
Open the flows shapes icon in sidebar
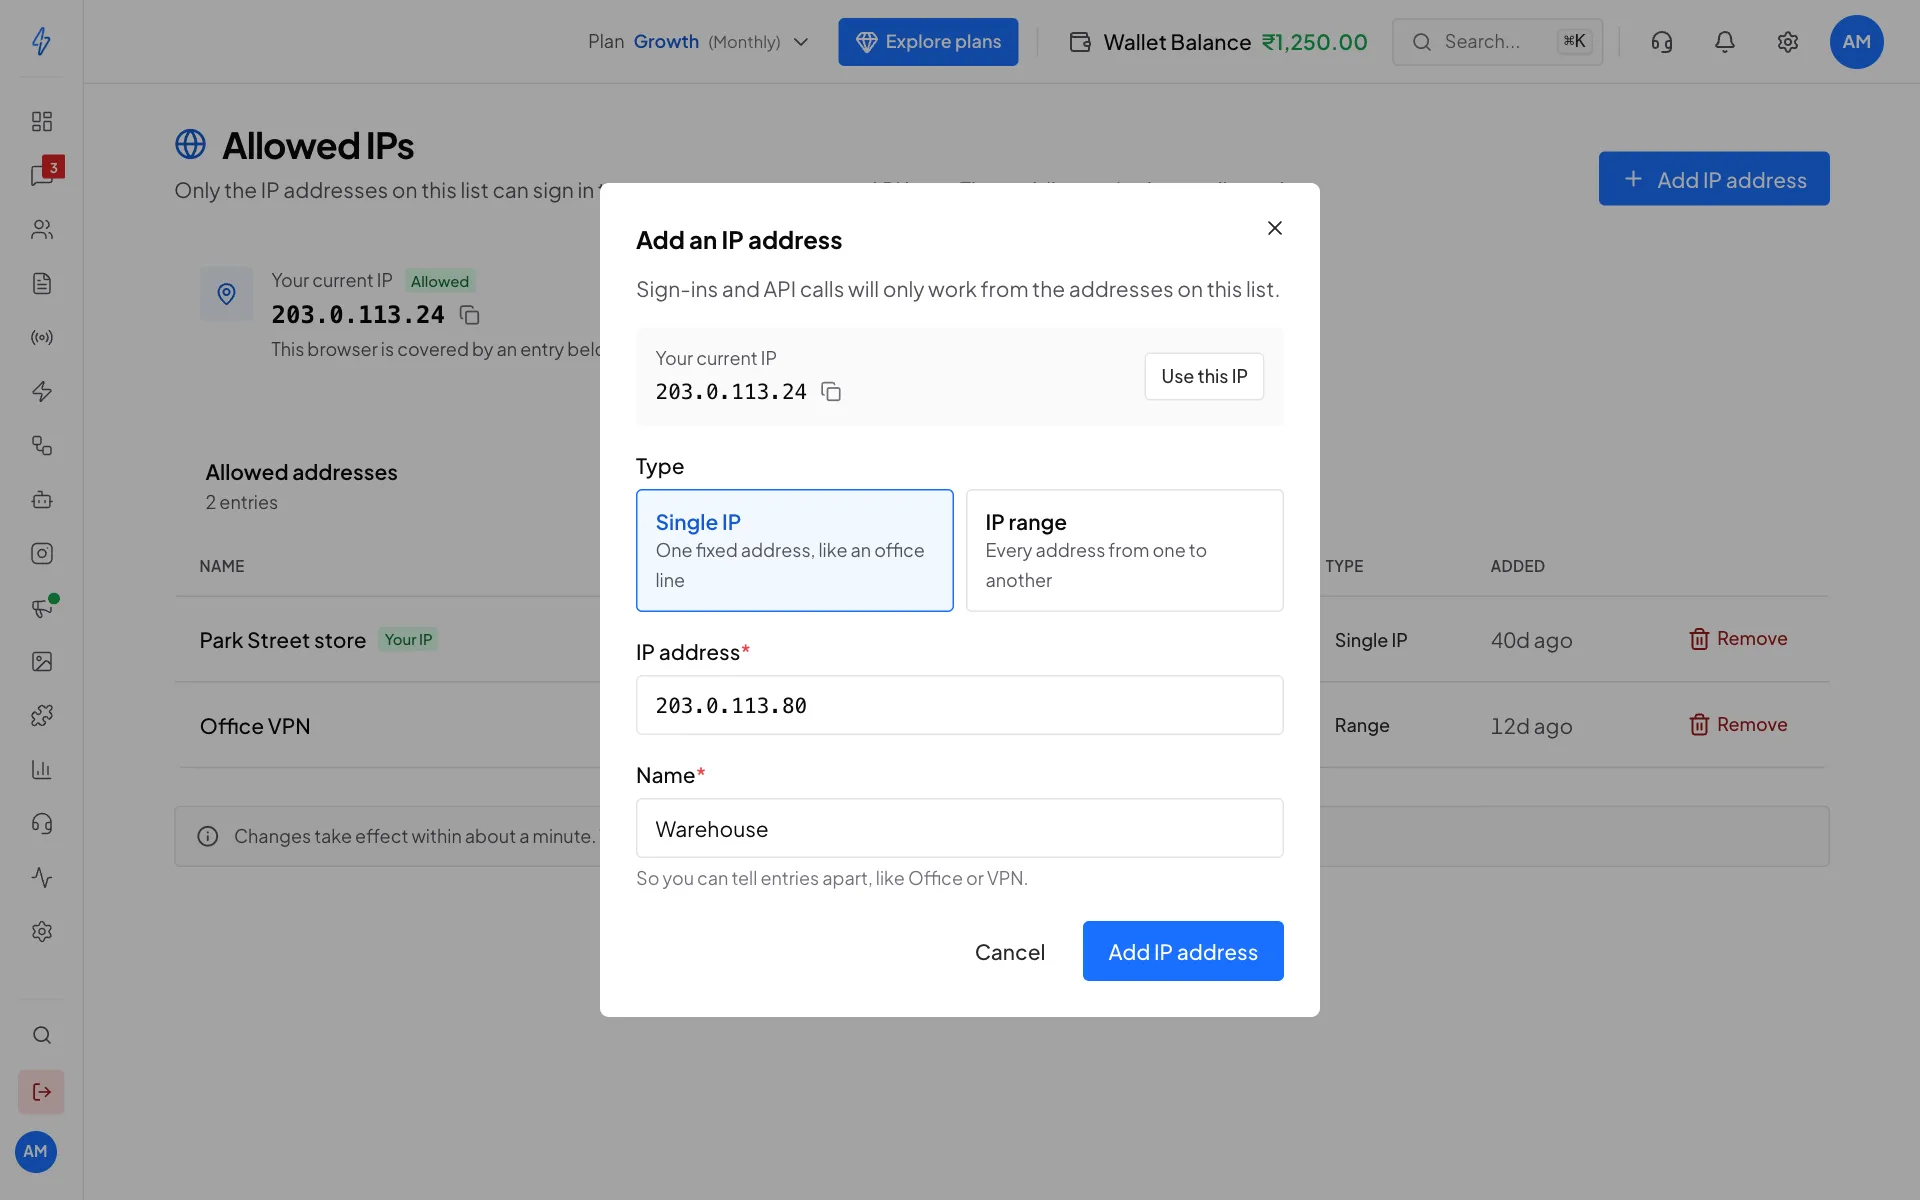(41, 445)
